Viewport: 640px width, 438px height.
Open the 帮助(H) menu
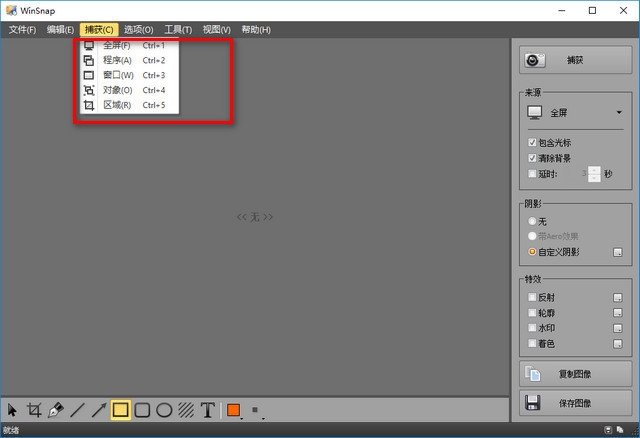coord(256,29)
